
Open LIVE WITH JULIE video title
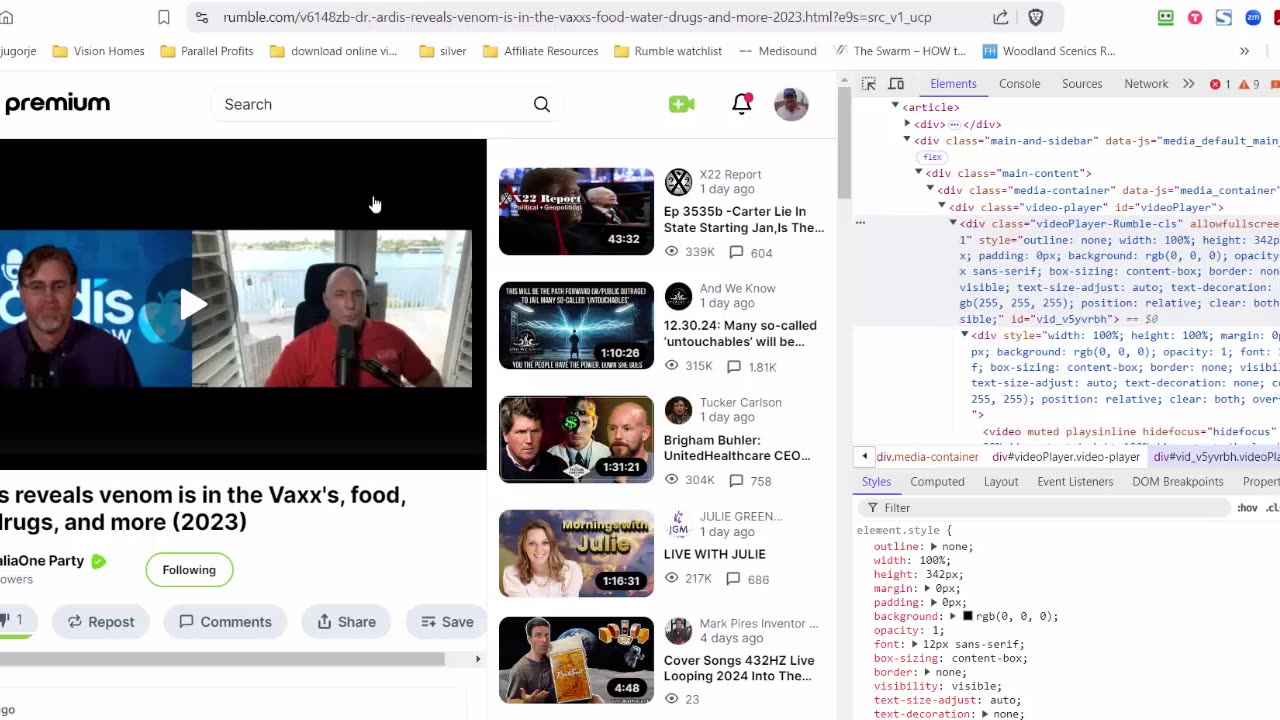pyautogui.click(x=714, y=554)
